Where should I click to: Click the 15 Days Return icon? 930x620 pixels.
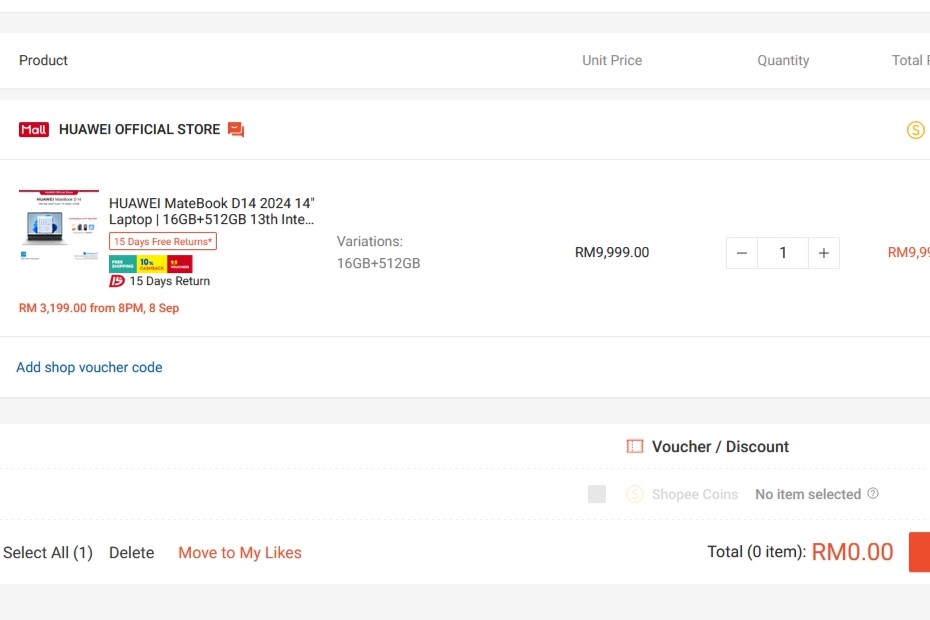[117, 281]
